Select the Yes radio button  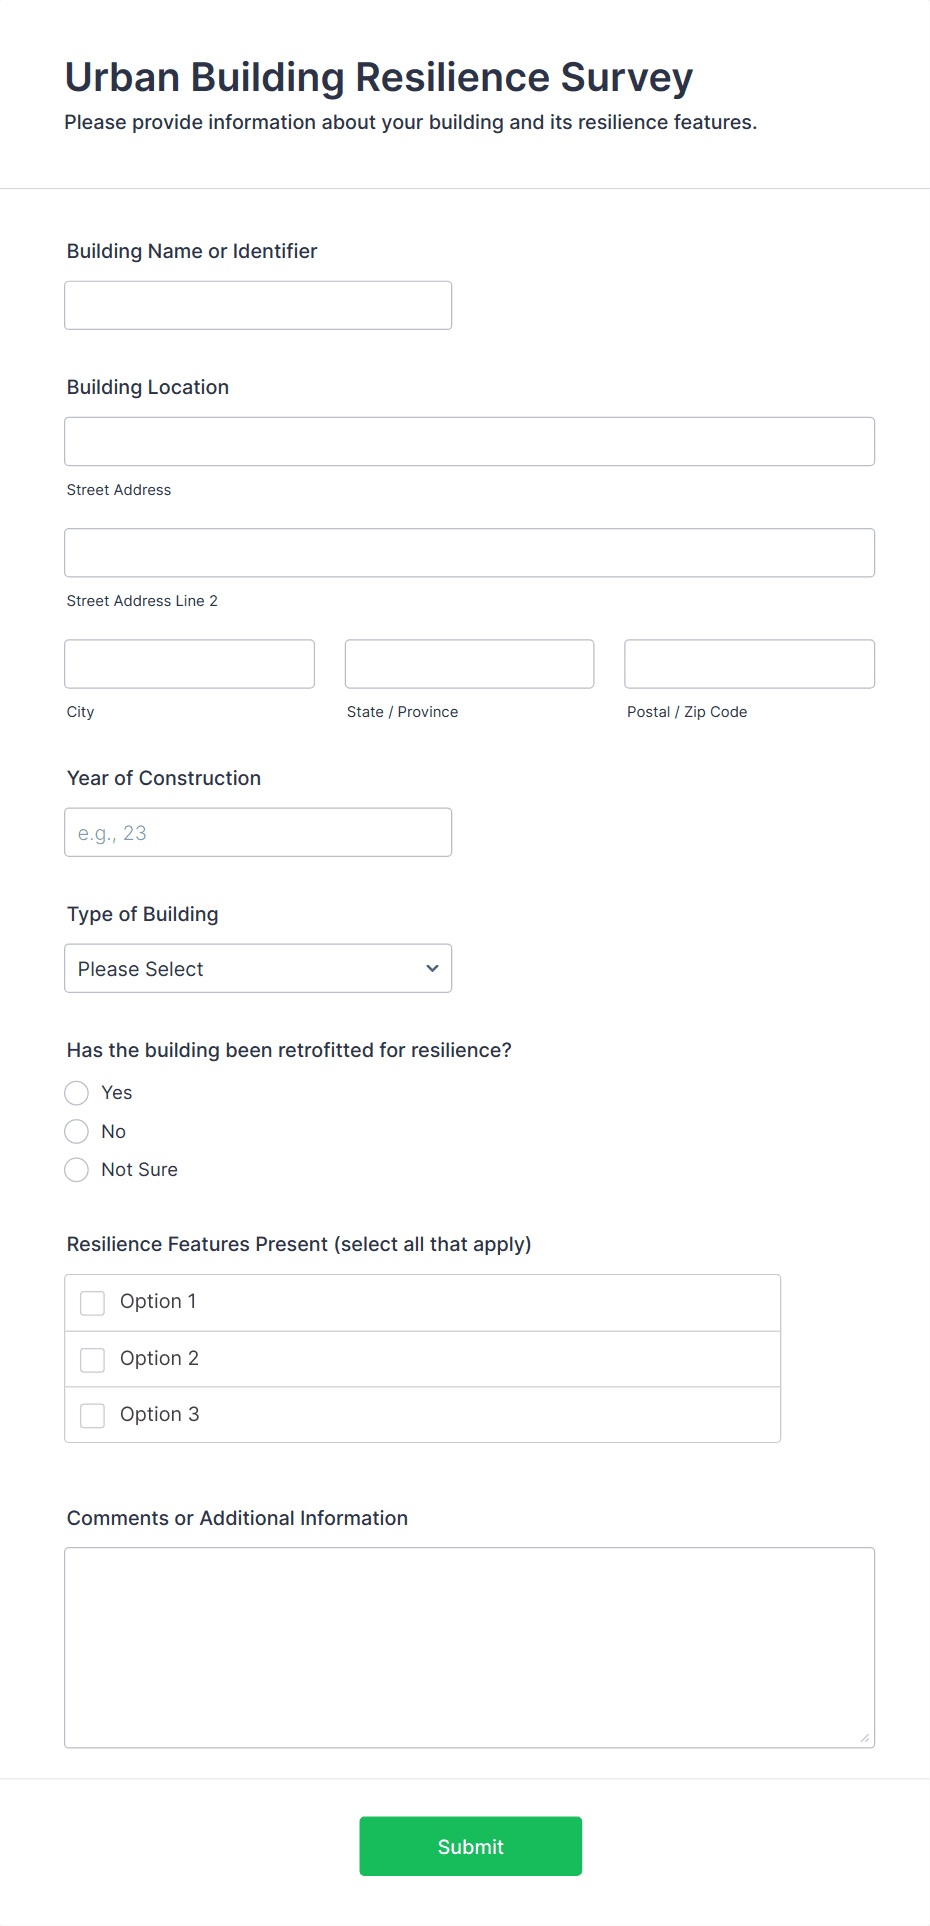point(77,1093)
